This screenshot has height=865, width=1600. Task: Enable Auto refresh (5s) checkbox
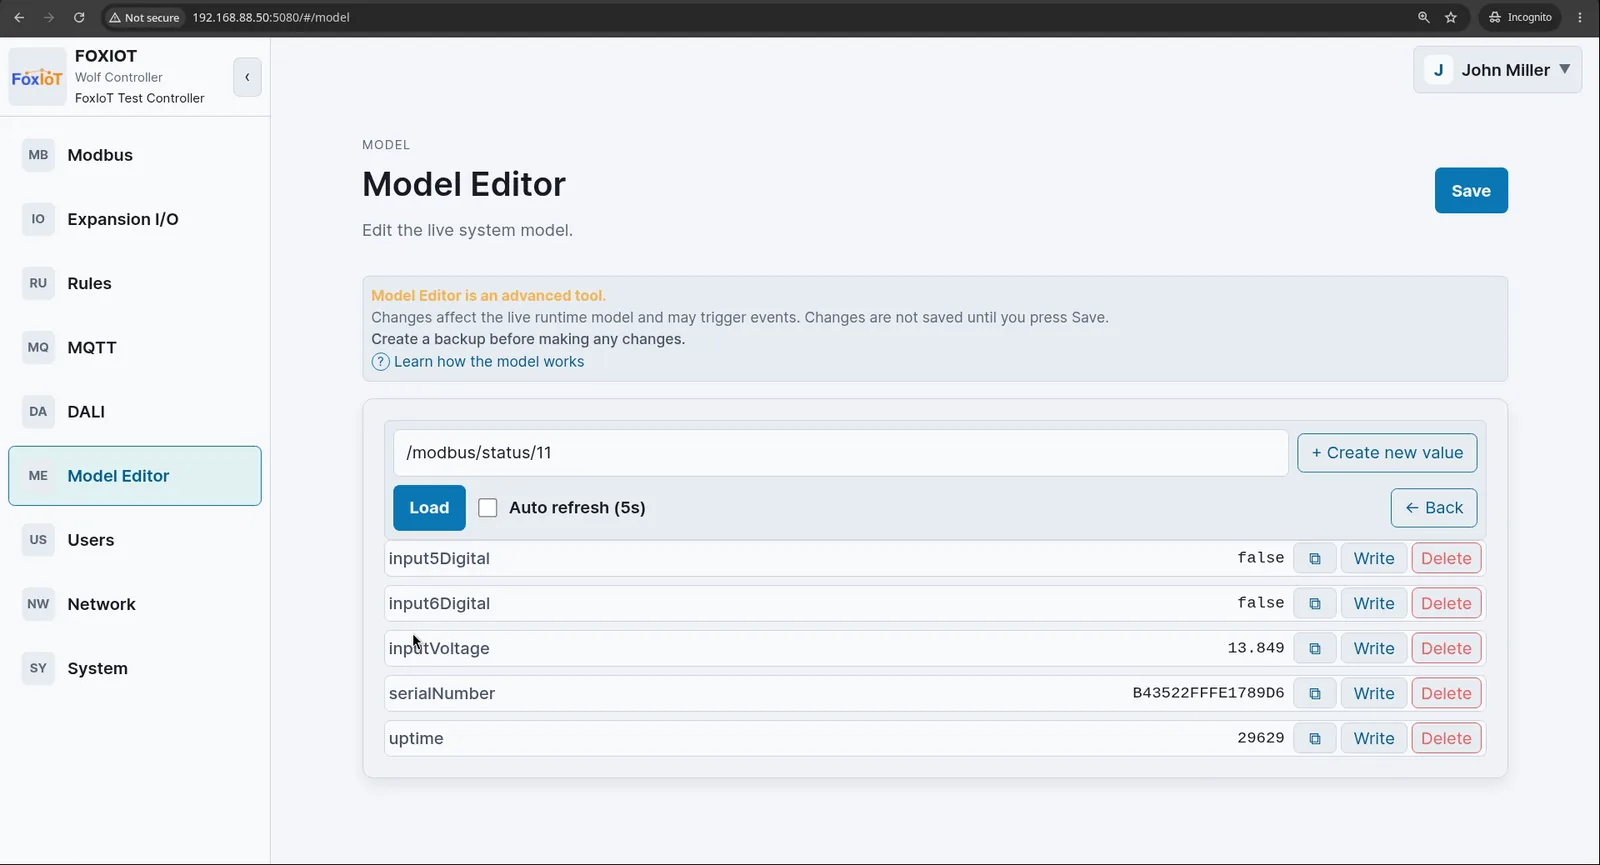click(487, 508)
